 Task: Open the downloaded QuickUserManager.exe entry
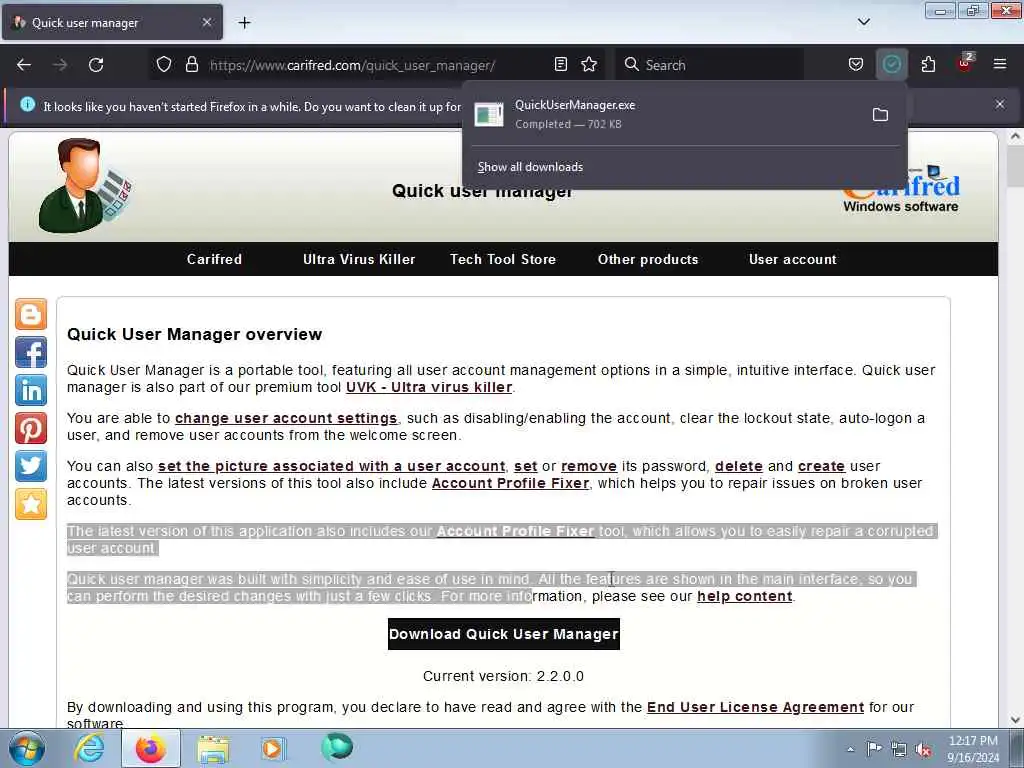[x=664, y=114]
